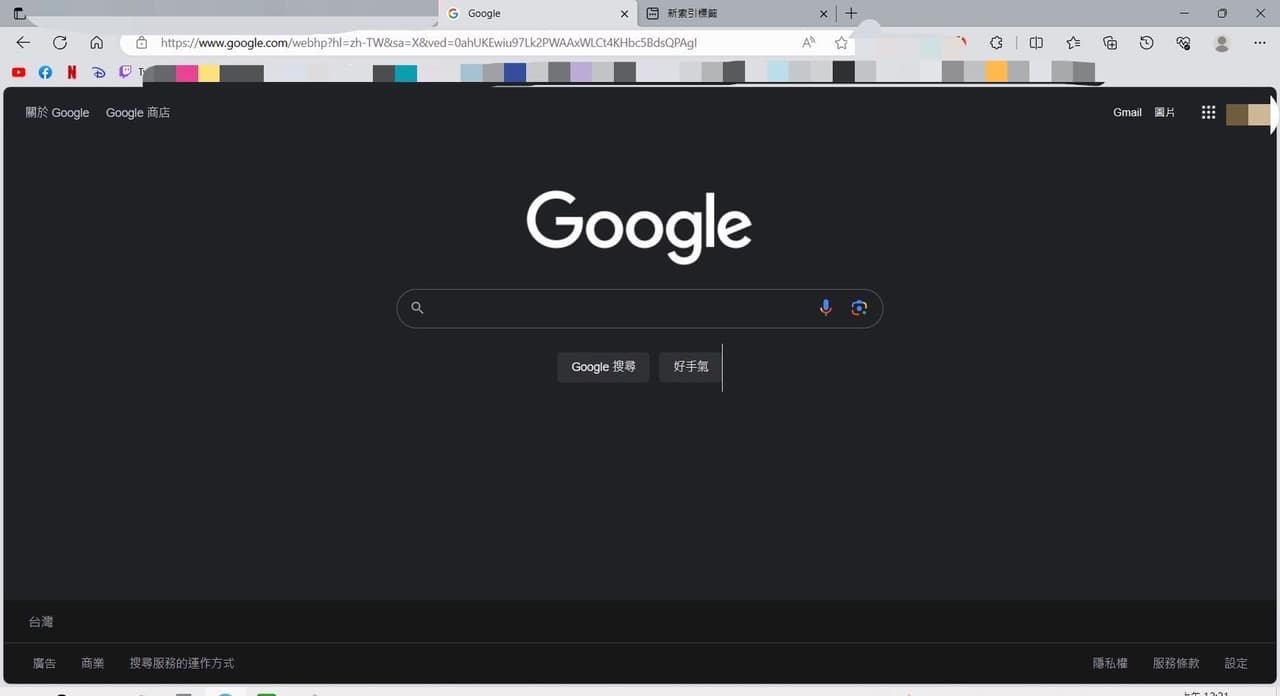Image resolution: width=1280 pixels, height=696 pixels.
Task: Open the Extensions puzzle icon
Action: point(996,43)
